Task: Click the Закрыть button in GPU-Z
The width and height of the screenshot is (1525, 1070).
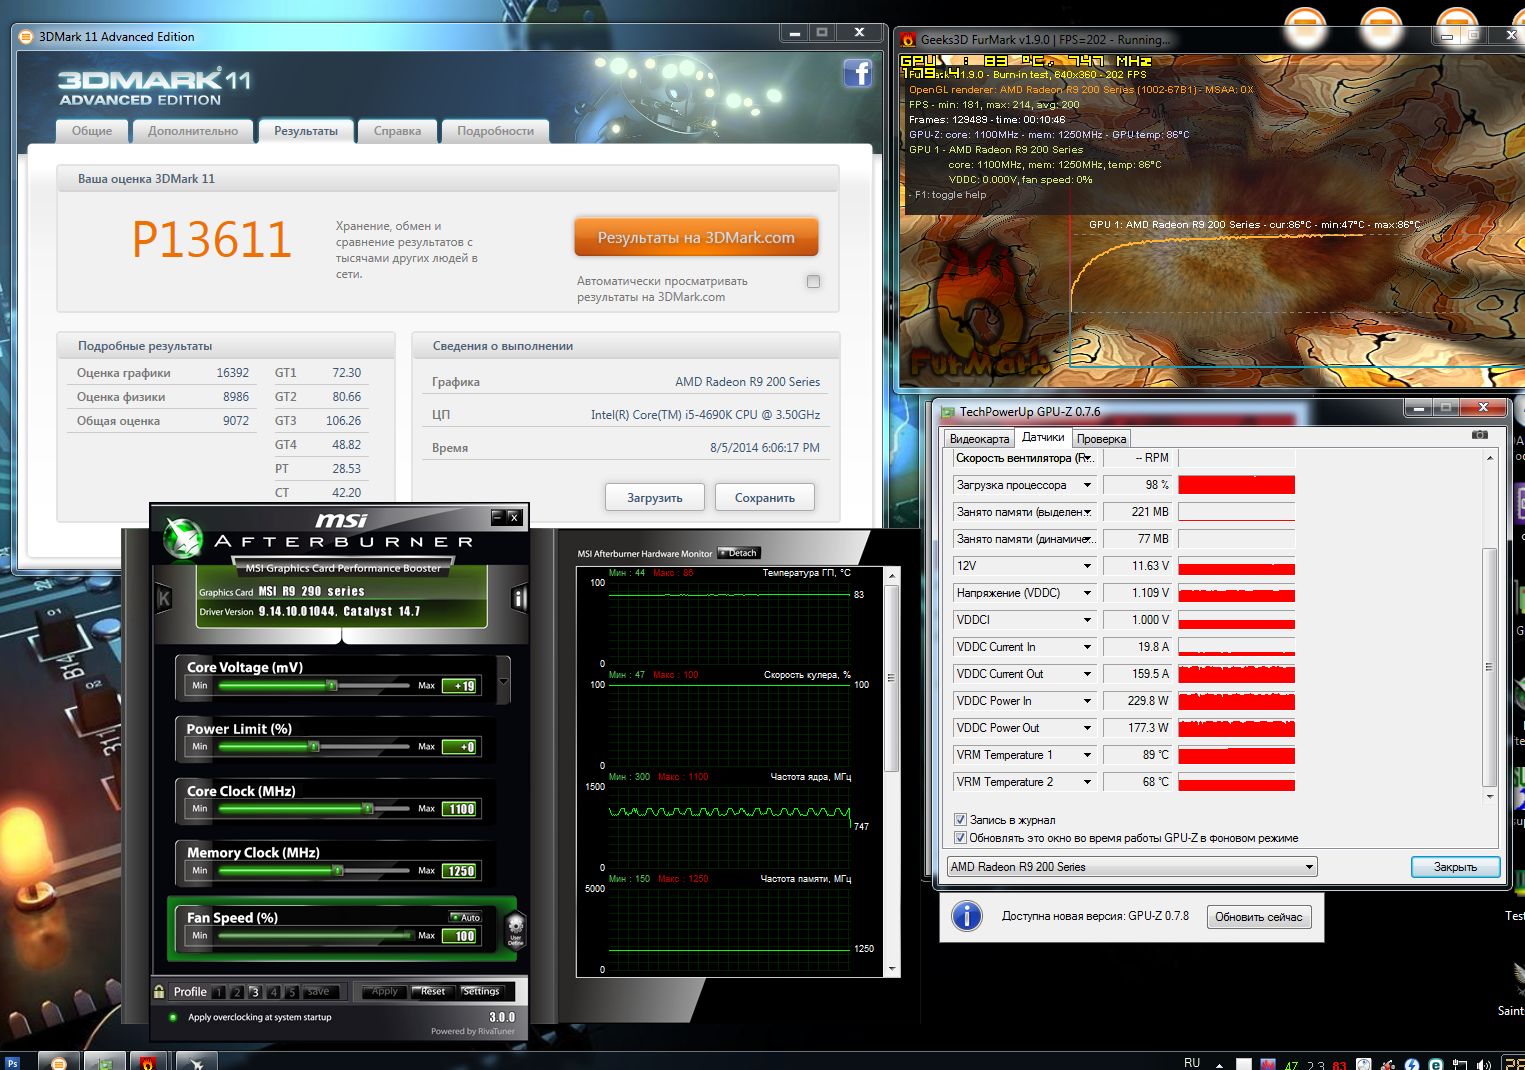Action: 1455,867
